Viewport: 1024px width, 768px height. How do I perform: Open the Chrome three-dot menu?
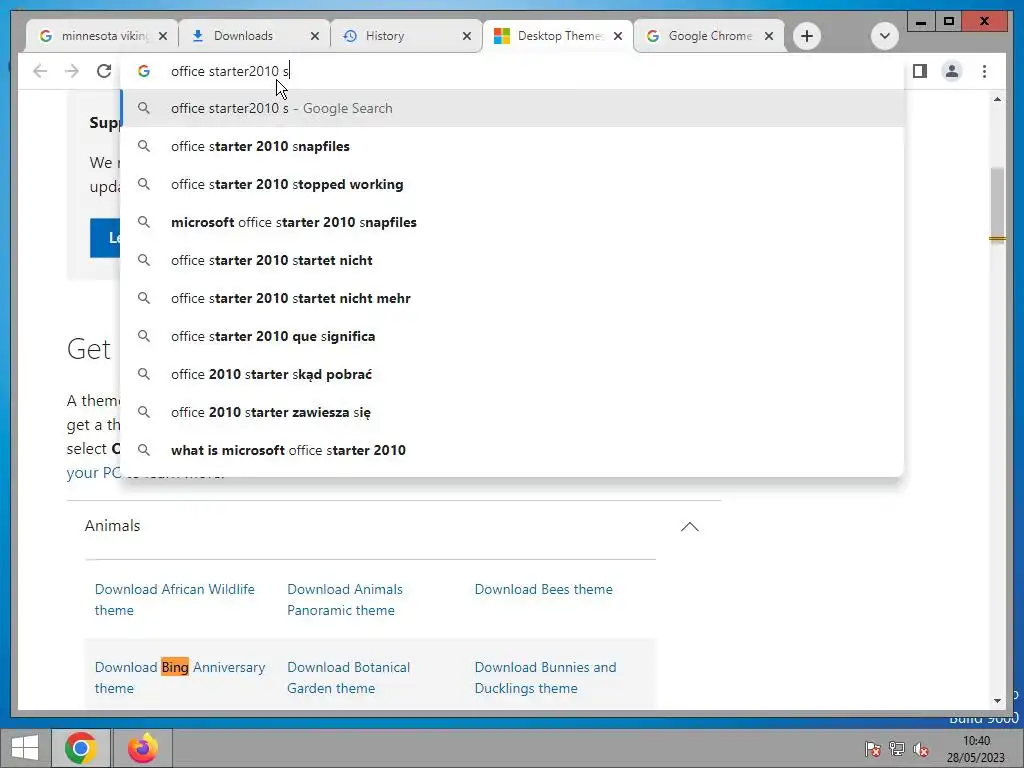984,71
